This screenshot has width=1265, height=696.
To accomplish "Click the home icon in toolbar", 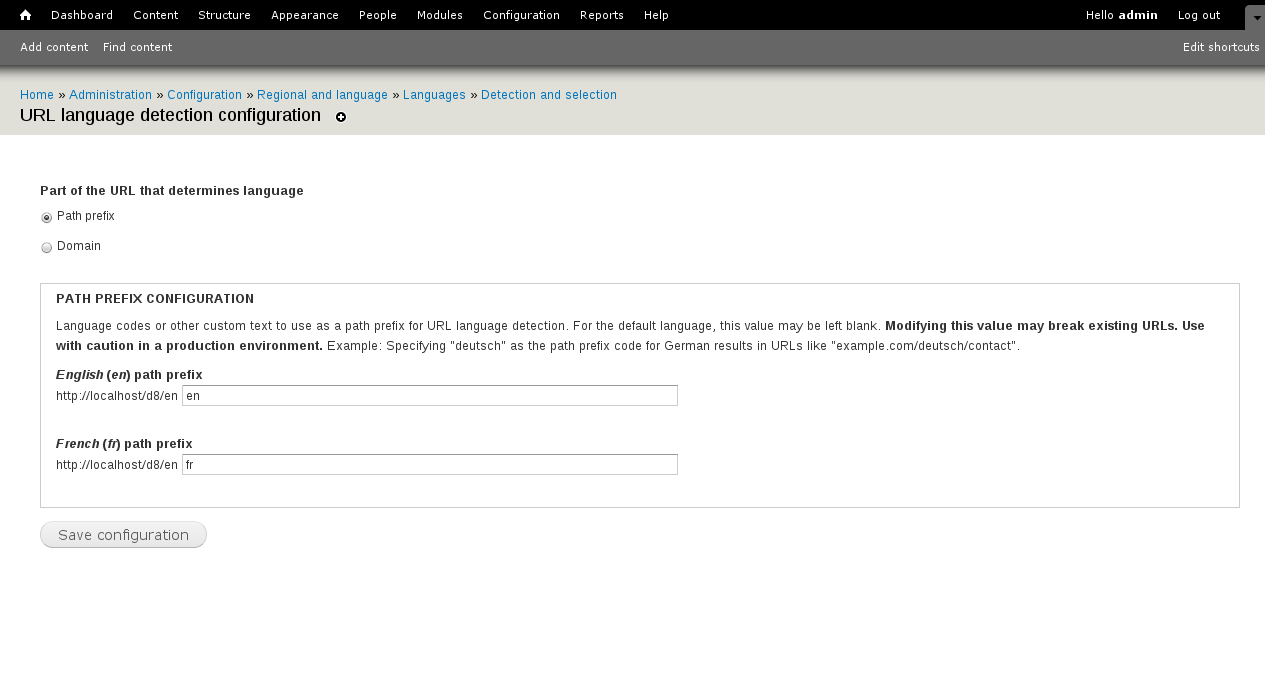I will pyautogui.click(x=25, y=15).
